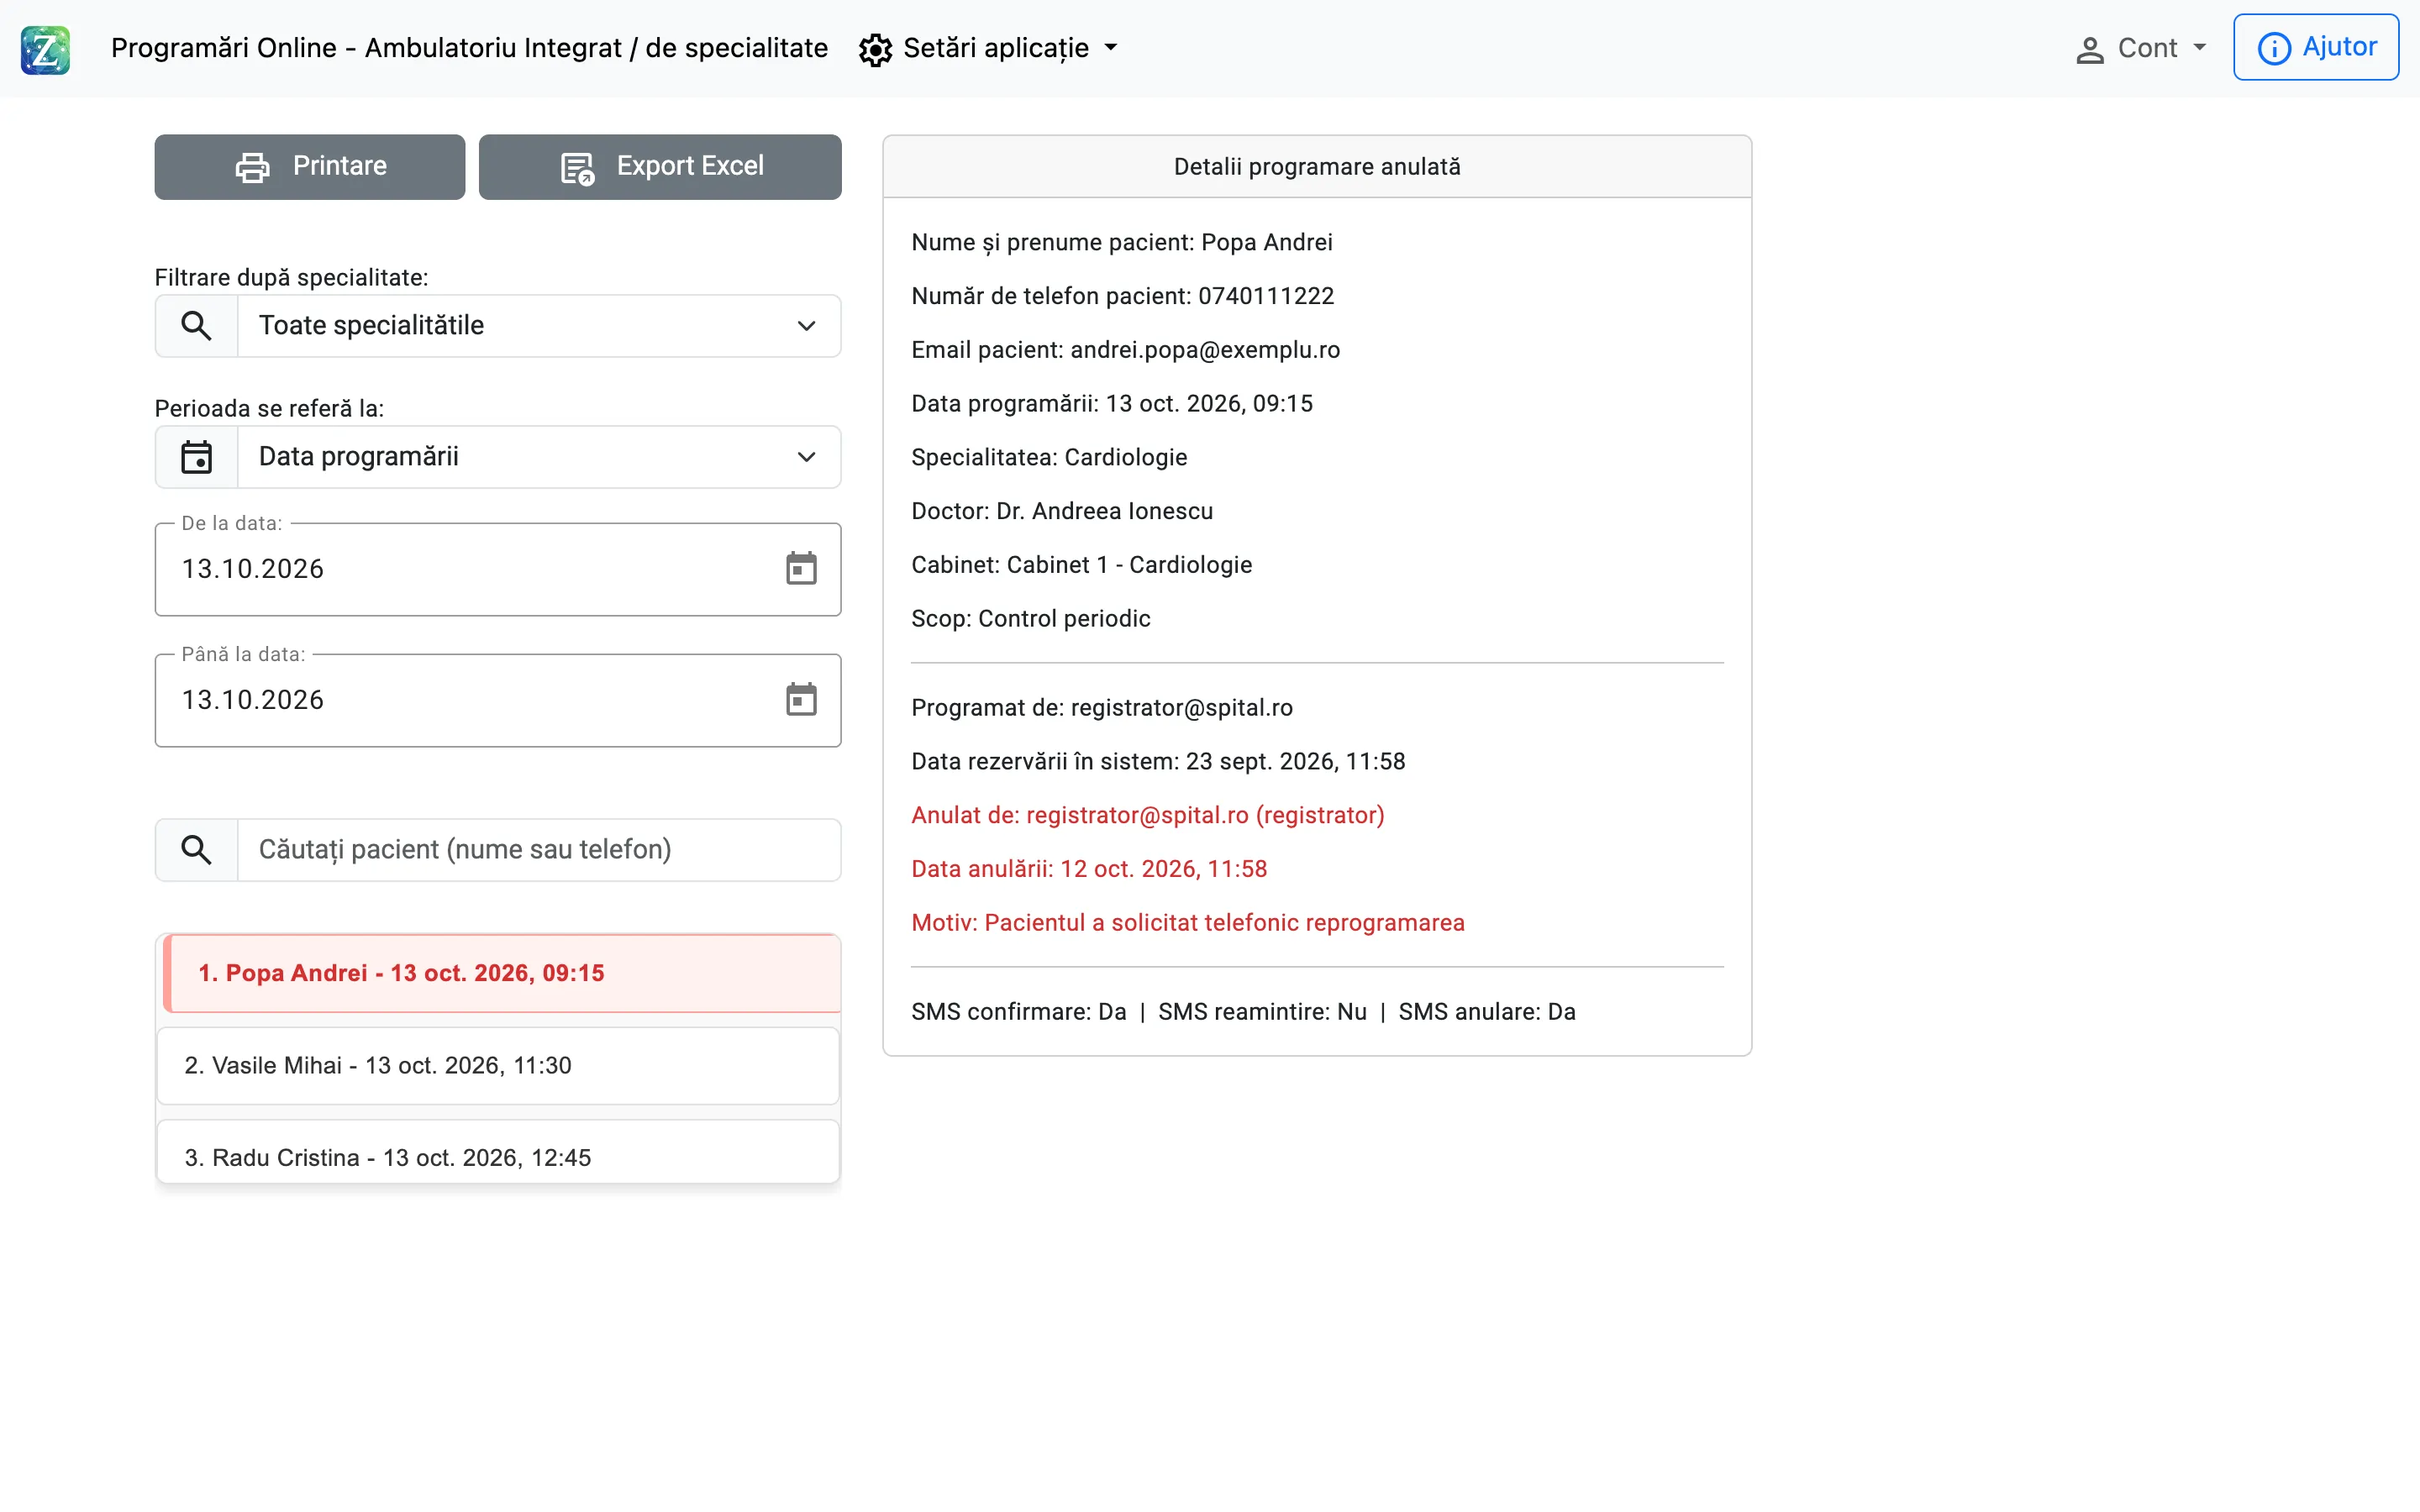Click the Scop: Control periodic line
This screenshot has height=1512, width=2420.
coord(1031,619)
